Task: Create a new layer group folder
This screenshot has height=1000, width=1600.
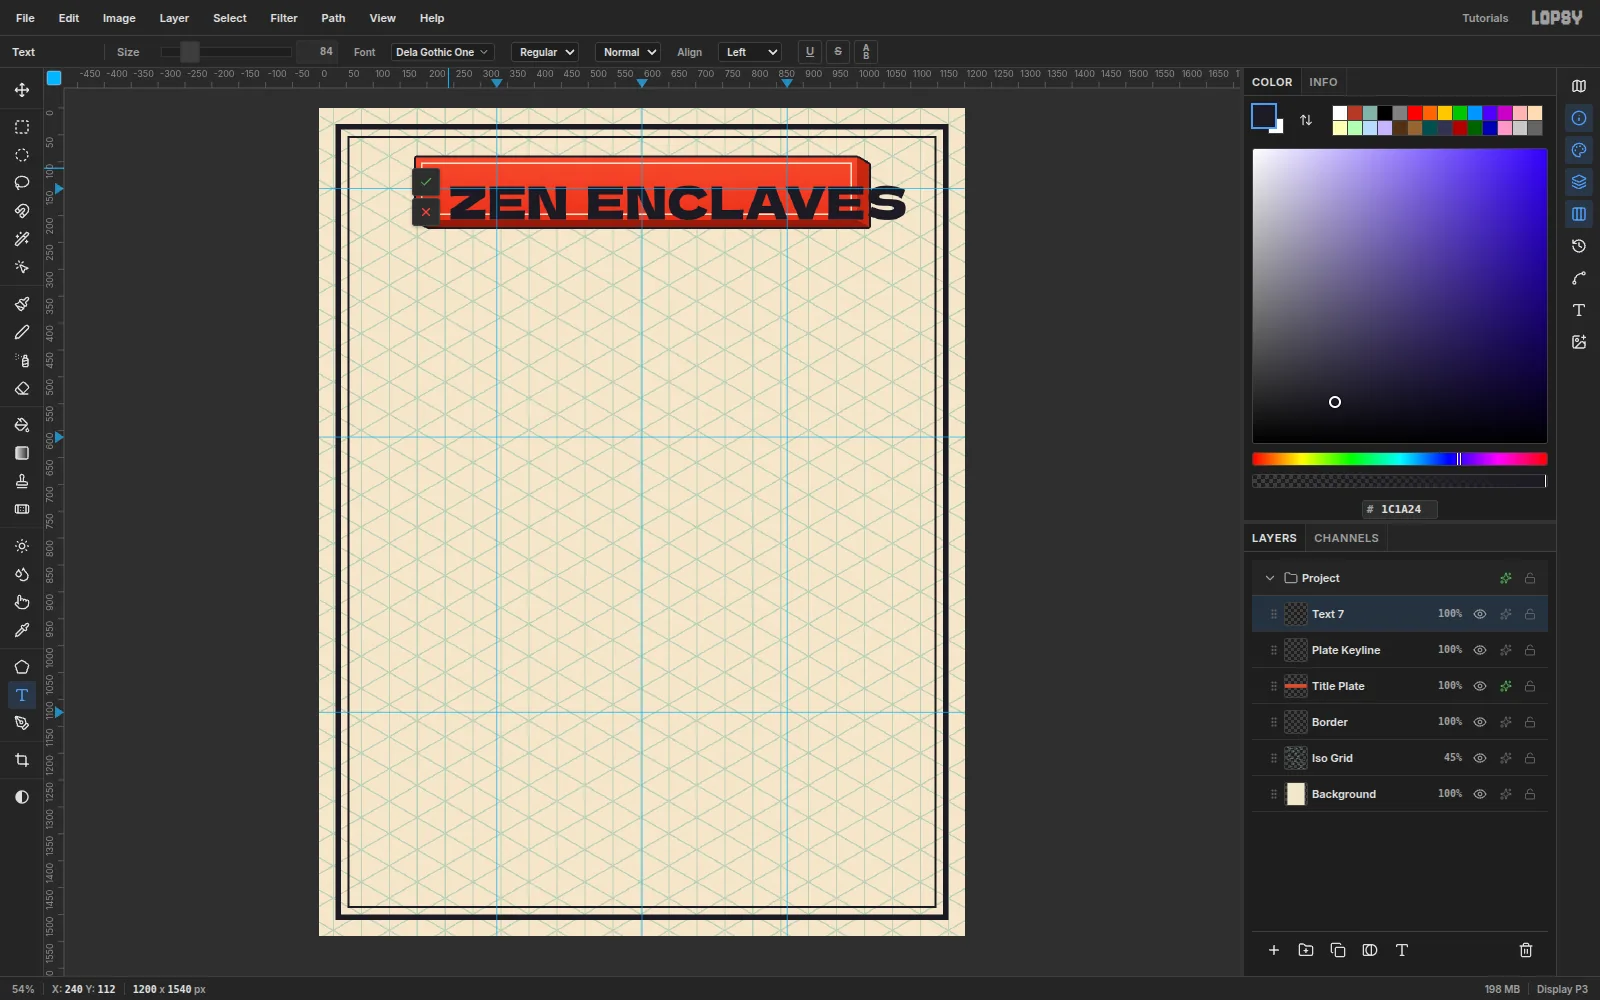Action: [1306, 950]
